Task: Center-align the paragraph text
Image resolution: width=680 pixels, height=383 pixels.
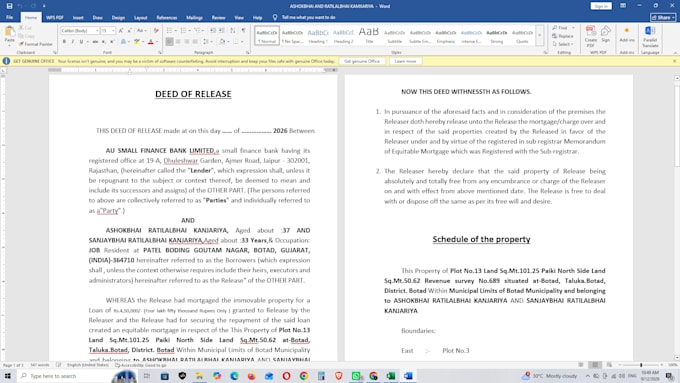Action: [x=178, y=42]
